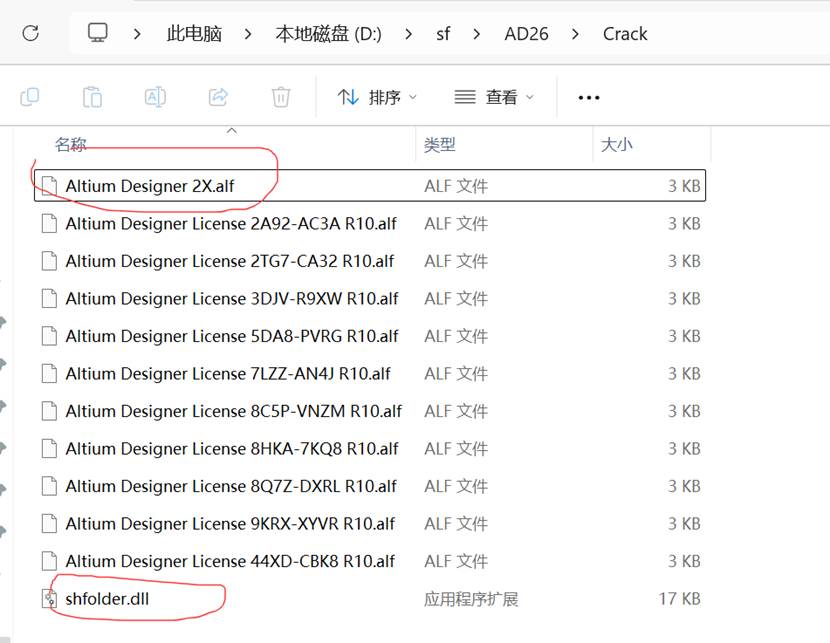Sort files by the 大小 column header
The image size is (830, 643).
pyautogui.click(x=617, y=144)
